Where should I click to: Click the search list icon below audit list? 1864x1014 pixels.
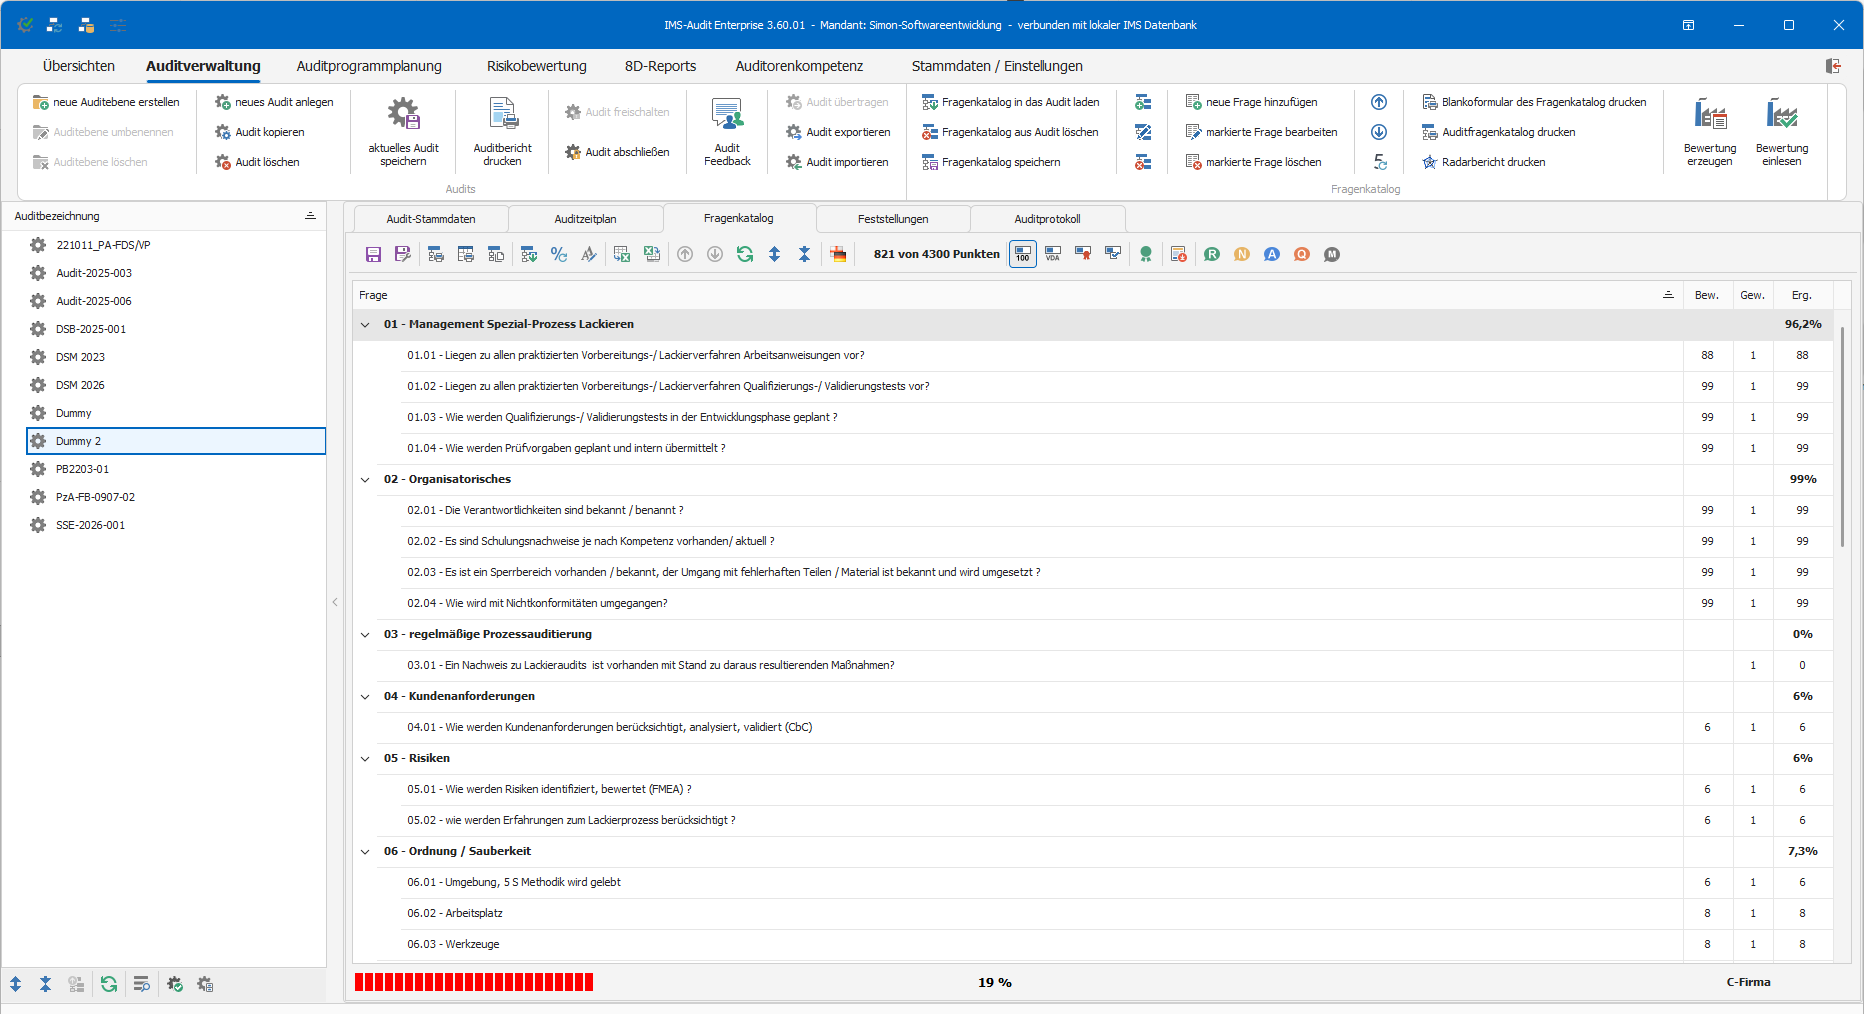click(x=141, y=984)
